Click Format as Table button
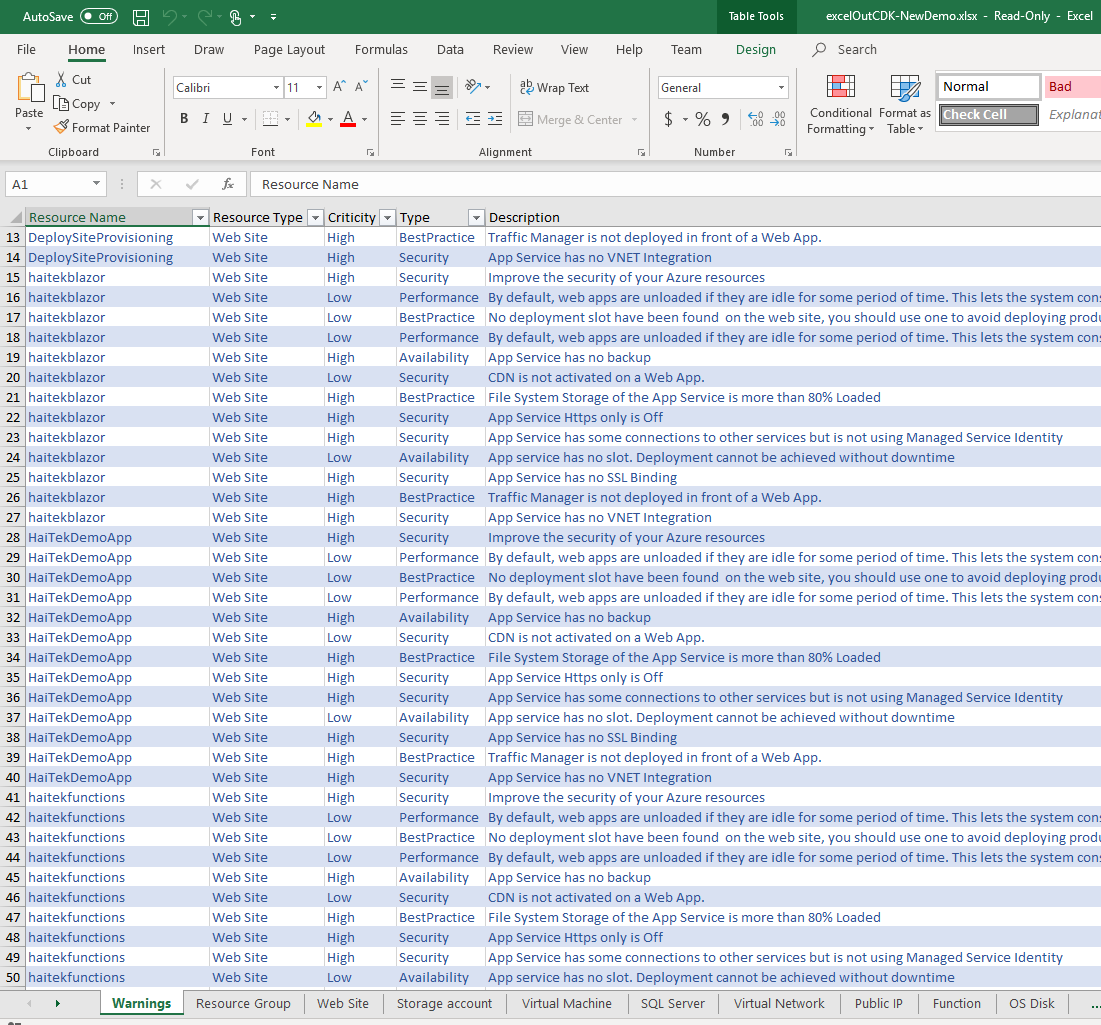Viewport: 1101px width, 1025px height. click(904, 104)
